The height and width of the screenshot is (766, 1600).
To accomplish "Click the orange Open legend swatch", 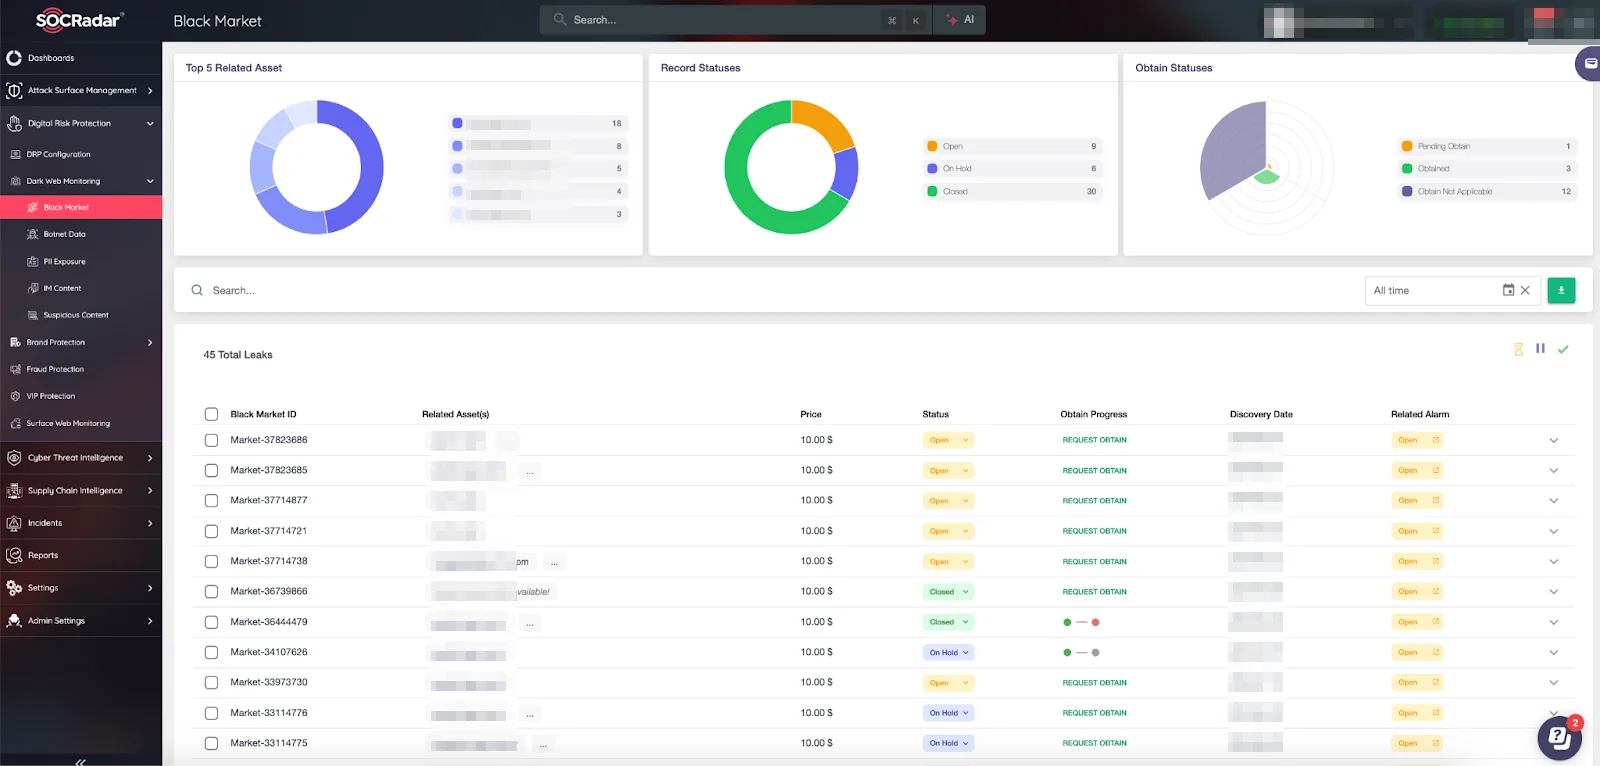I will pyautogui.click(x=932, y=146).
